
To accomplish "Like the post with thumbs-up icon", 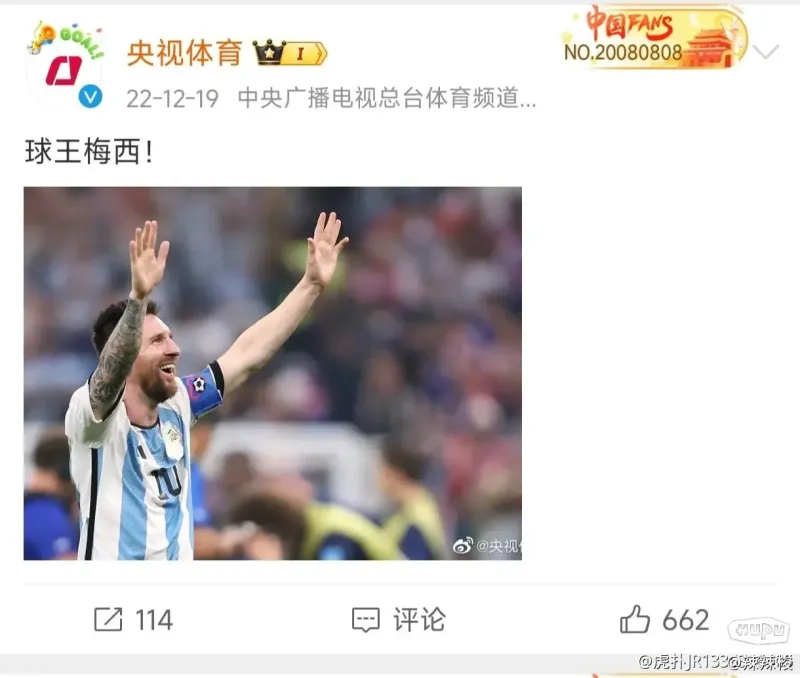I will click(635, 619).
